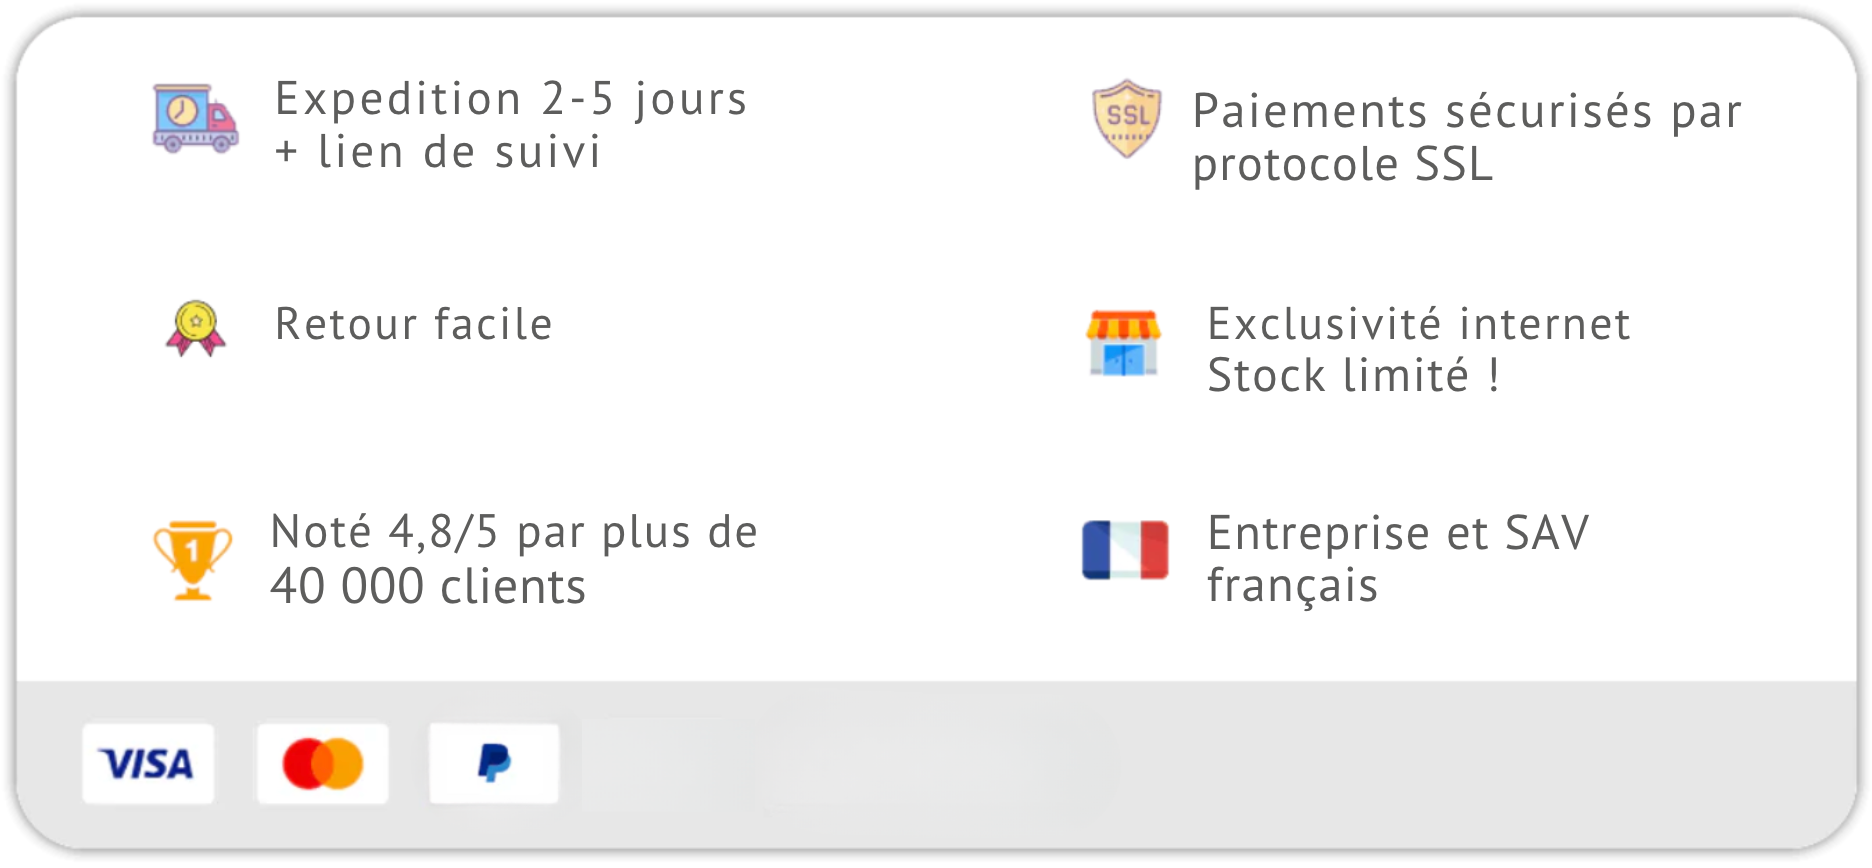The image size is (1872, 868).
Task: Click the SSL shield icon
Action: pos(1127,119)
